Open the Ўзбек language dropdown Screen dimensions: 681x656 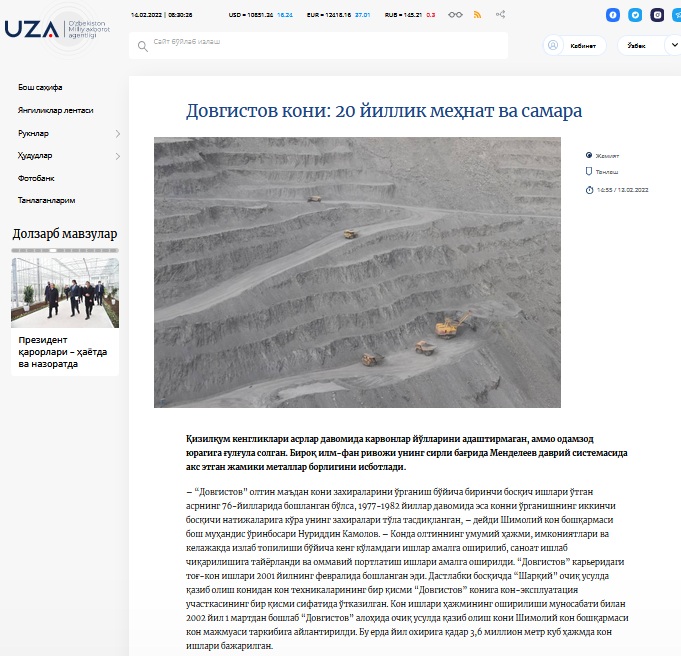[643, 45]
